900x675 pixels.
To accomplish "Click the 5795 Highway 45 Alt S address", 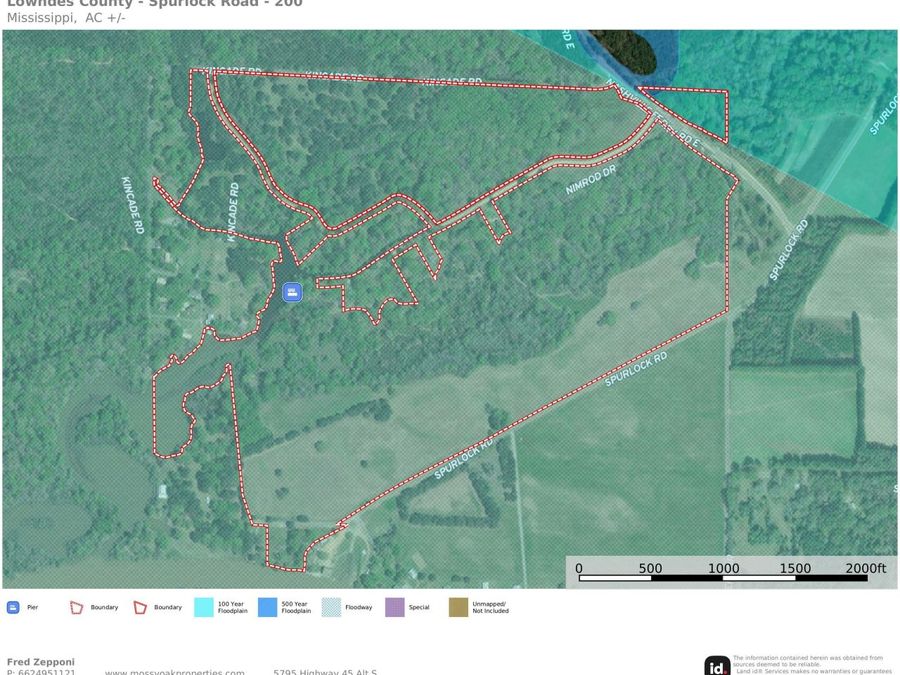I will pos(324,672).
